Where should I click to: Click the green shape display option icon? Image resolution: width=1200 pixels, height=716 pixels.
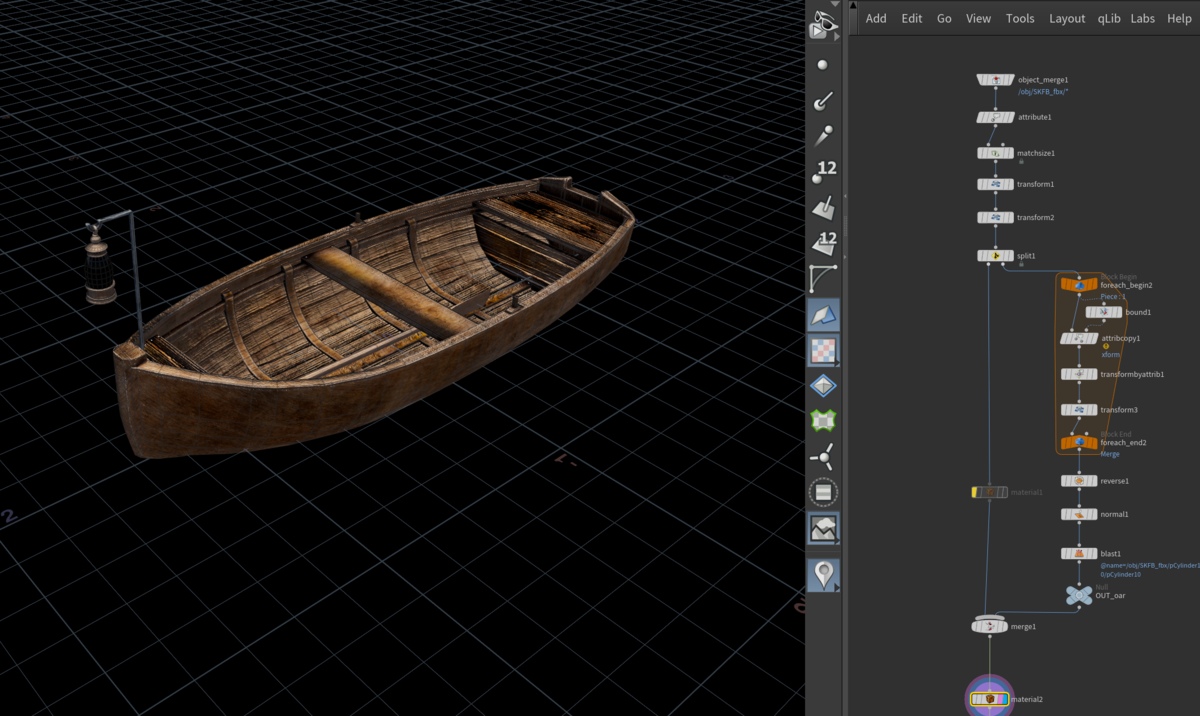(x=823, y=421)
